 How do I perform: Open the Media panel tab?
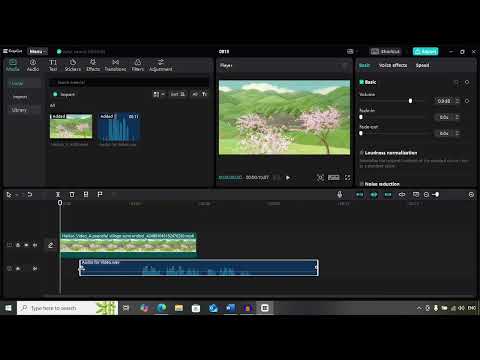click(x=13, y=65)
